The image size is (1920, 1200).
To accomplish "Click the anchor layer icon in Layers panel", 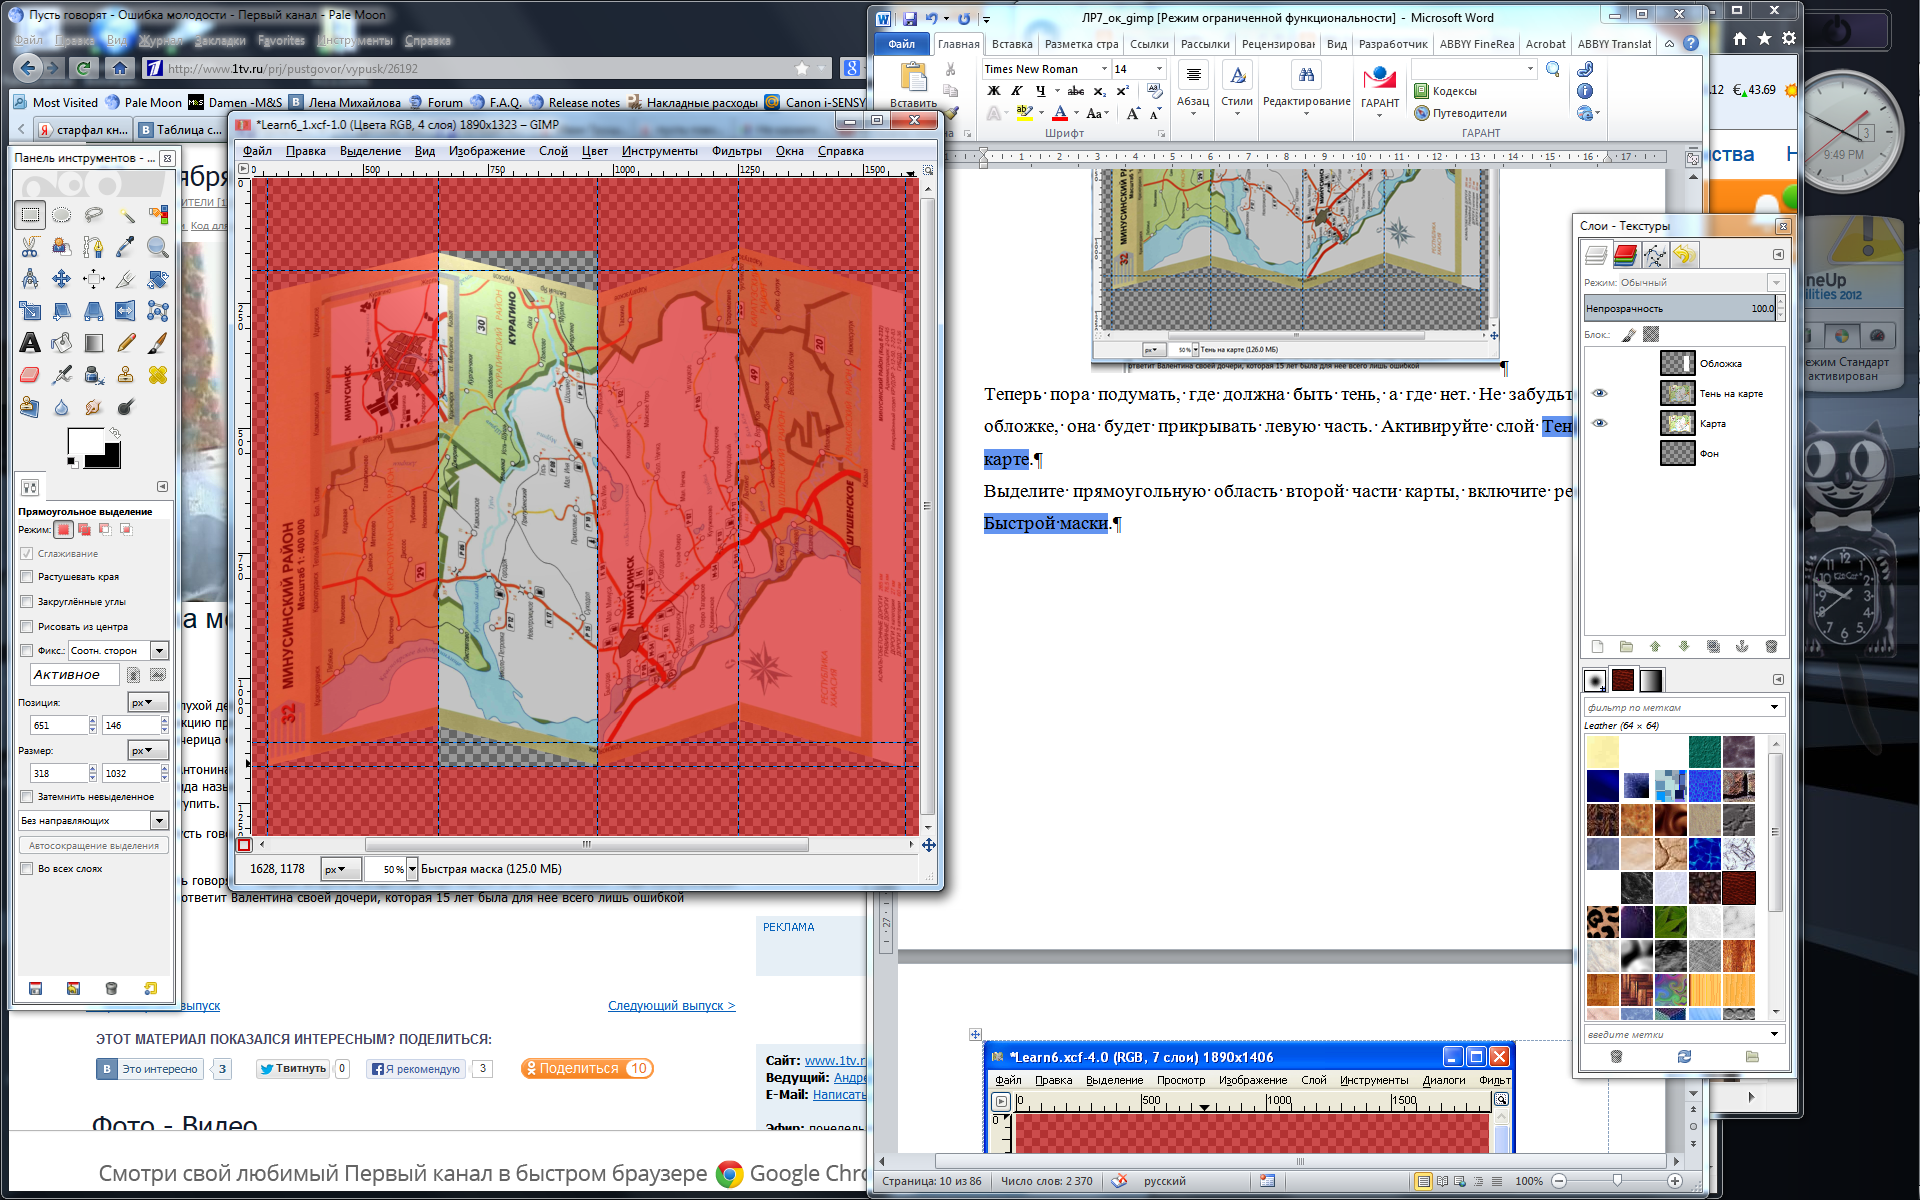I will tap(1742, 647).
